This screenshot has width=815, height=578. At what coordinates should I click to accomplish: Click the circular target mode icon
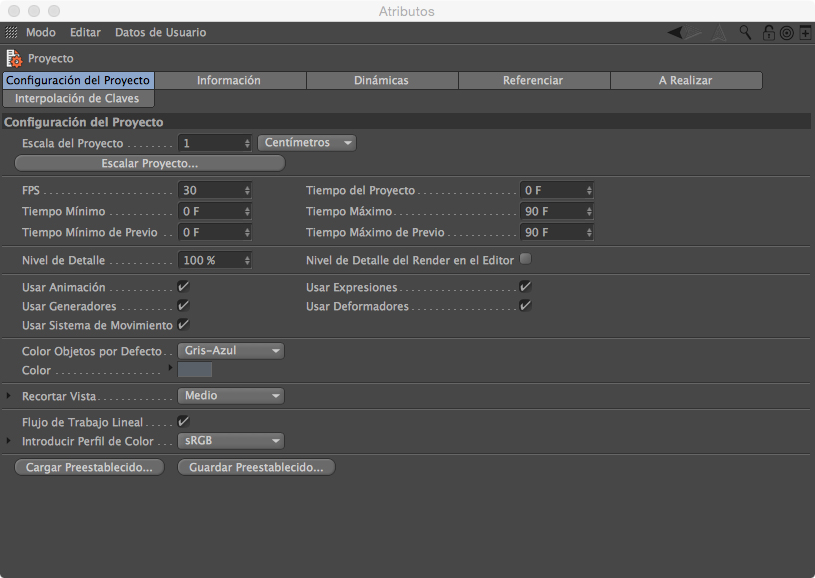[x=787, y=33]
